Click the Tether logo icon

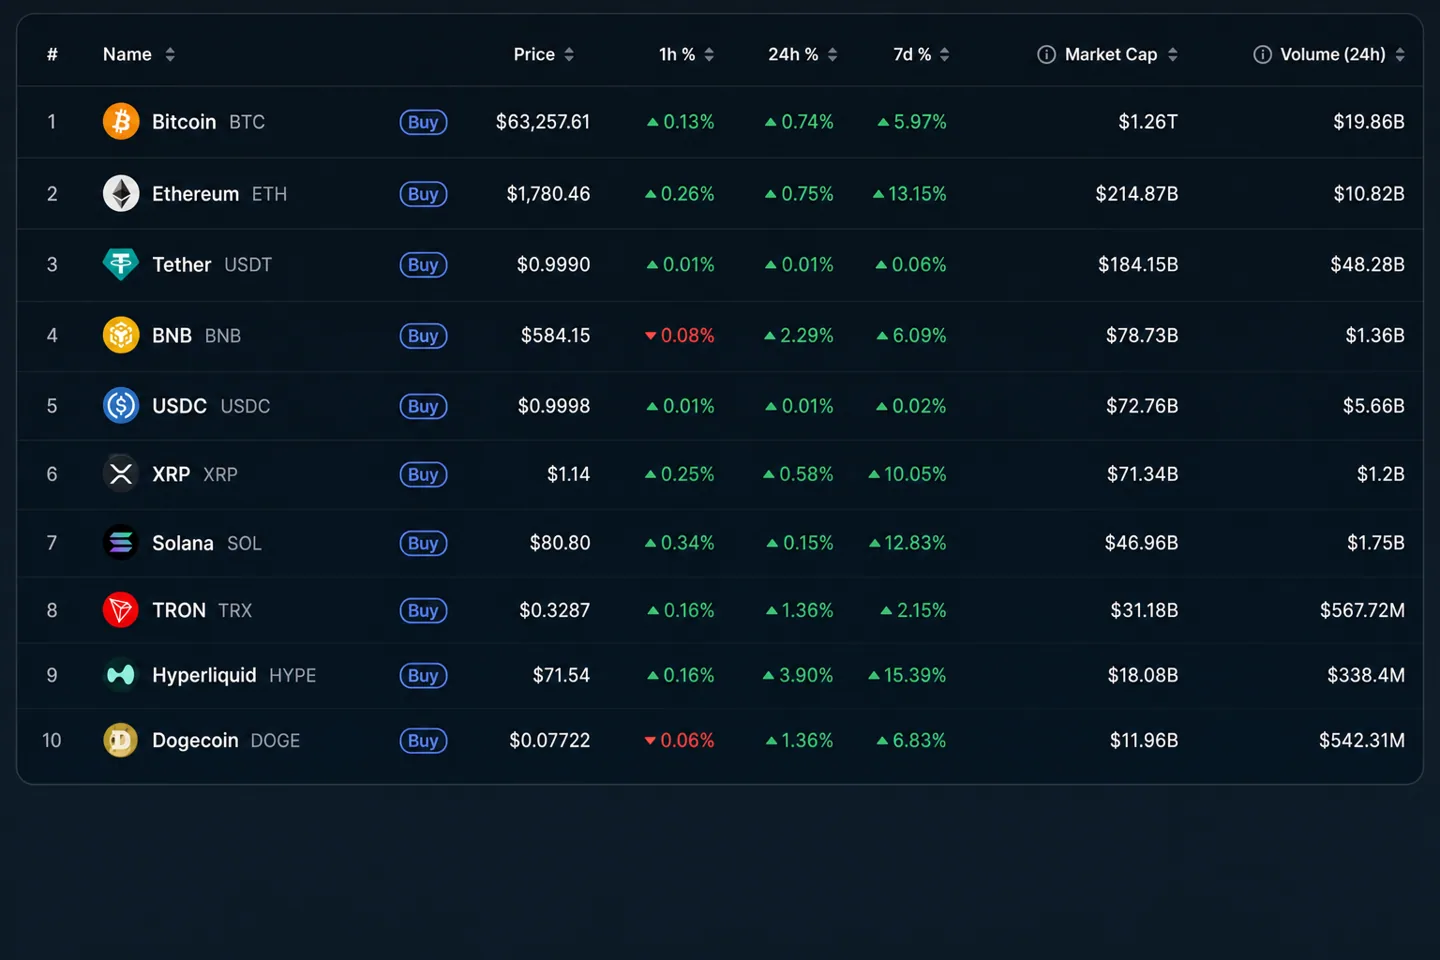tap(121, 265)
